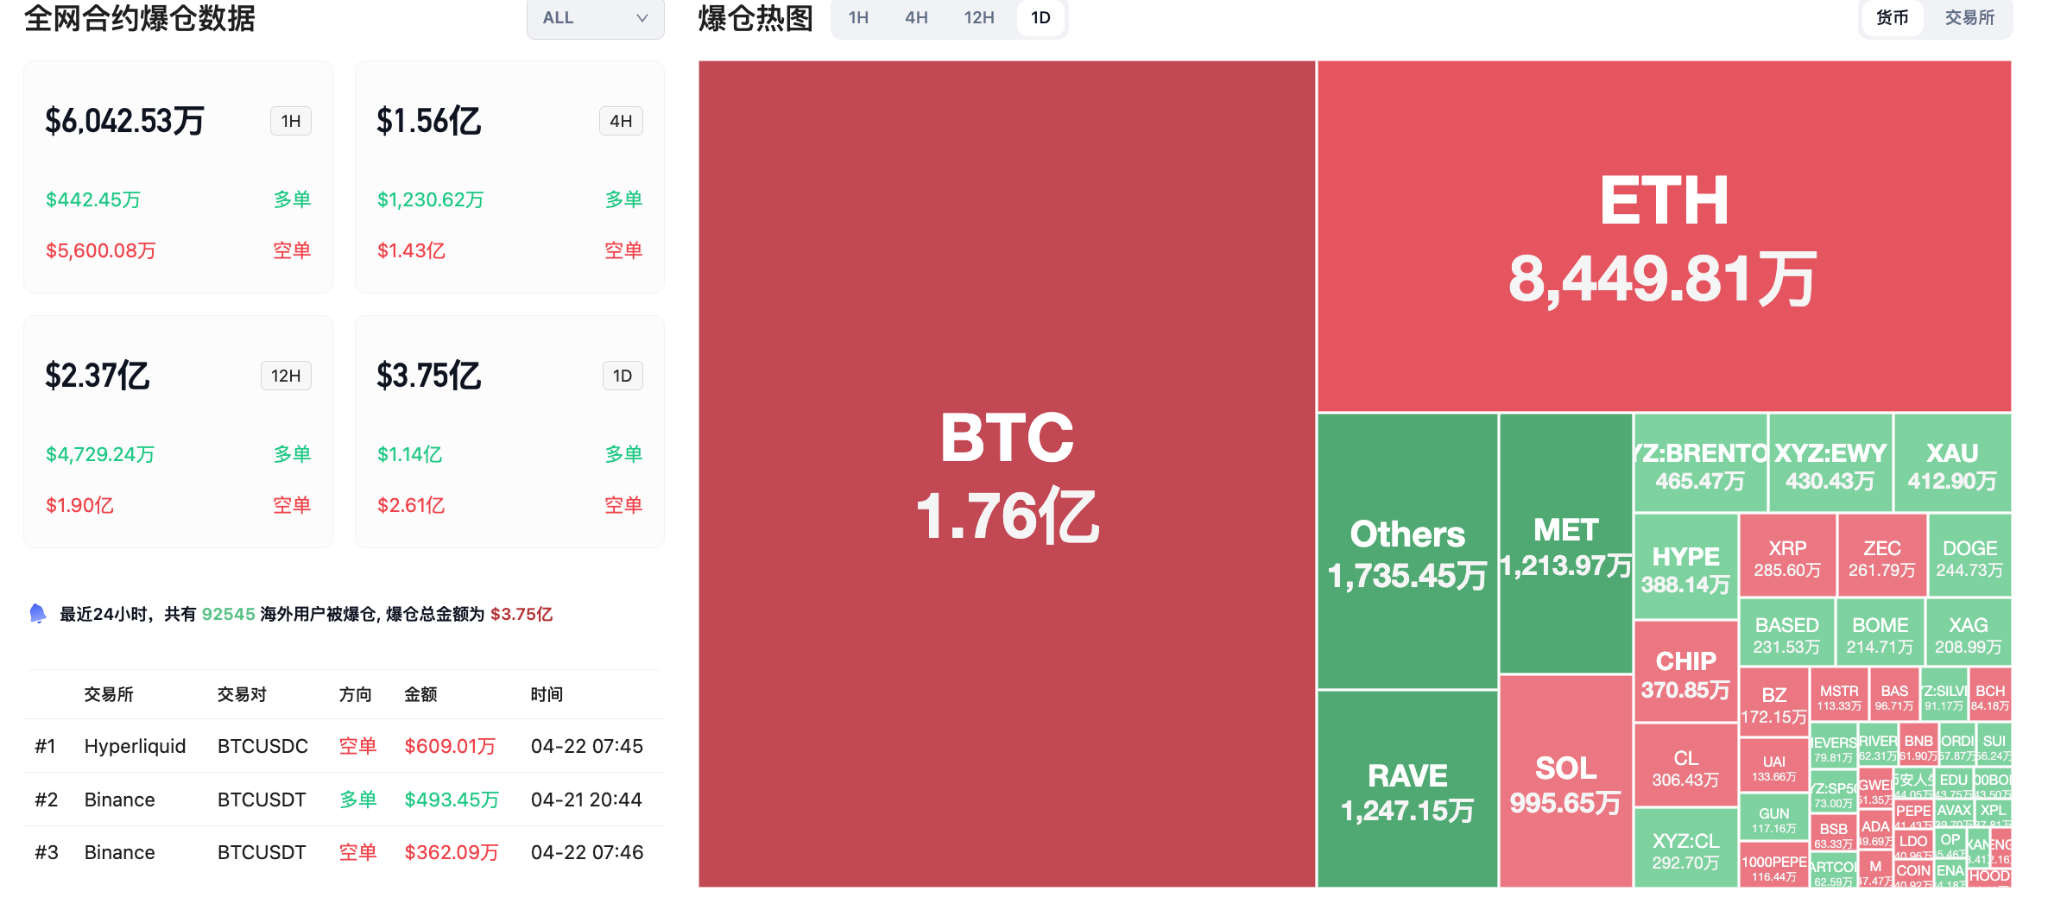Viewport: 2048px width, 900px height.
Task: Select the SOL heatmap tile
Action: coord(1565,782)
